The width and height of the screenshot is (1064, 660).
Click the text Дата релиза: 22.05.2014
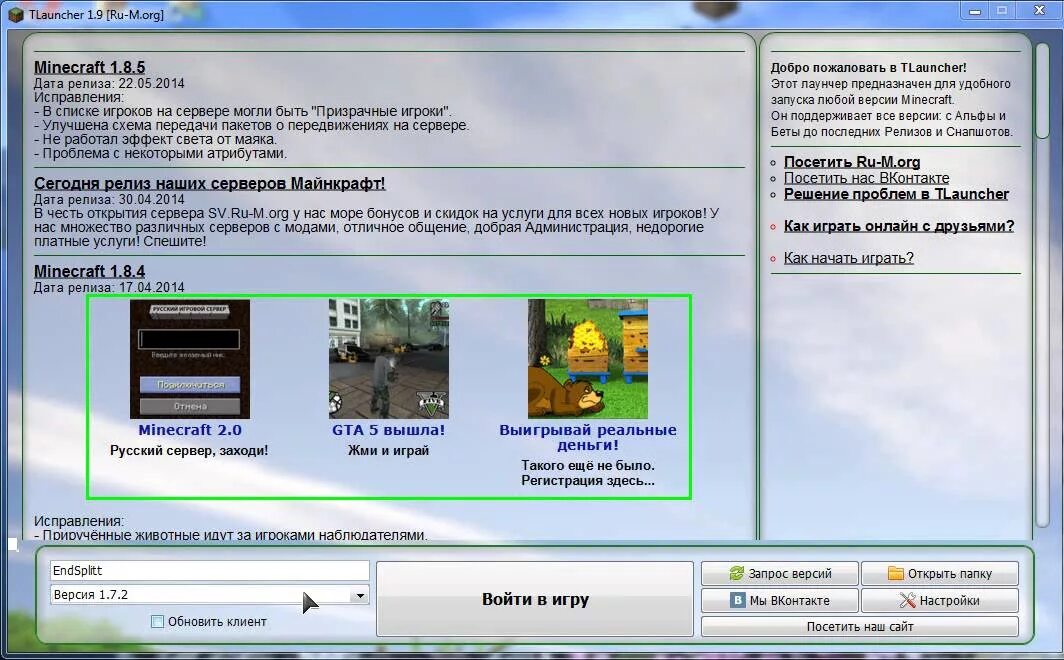coord(109,83)
